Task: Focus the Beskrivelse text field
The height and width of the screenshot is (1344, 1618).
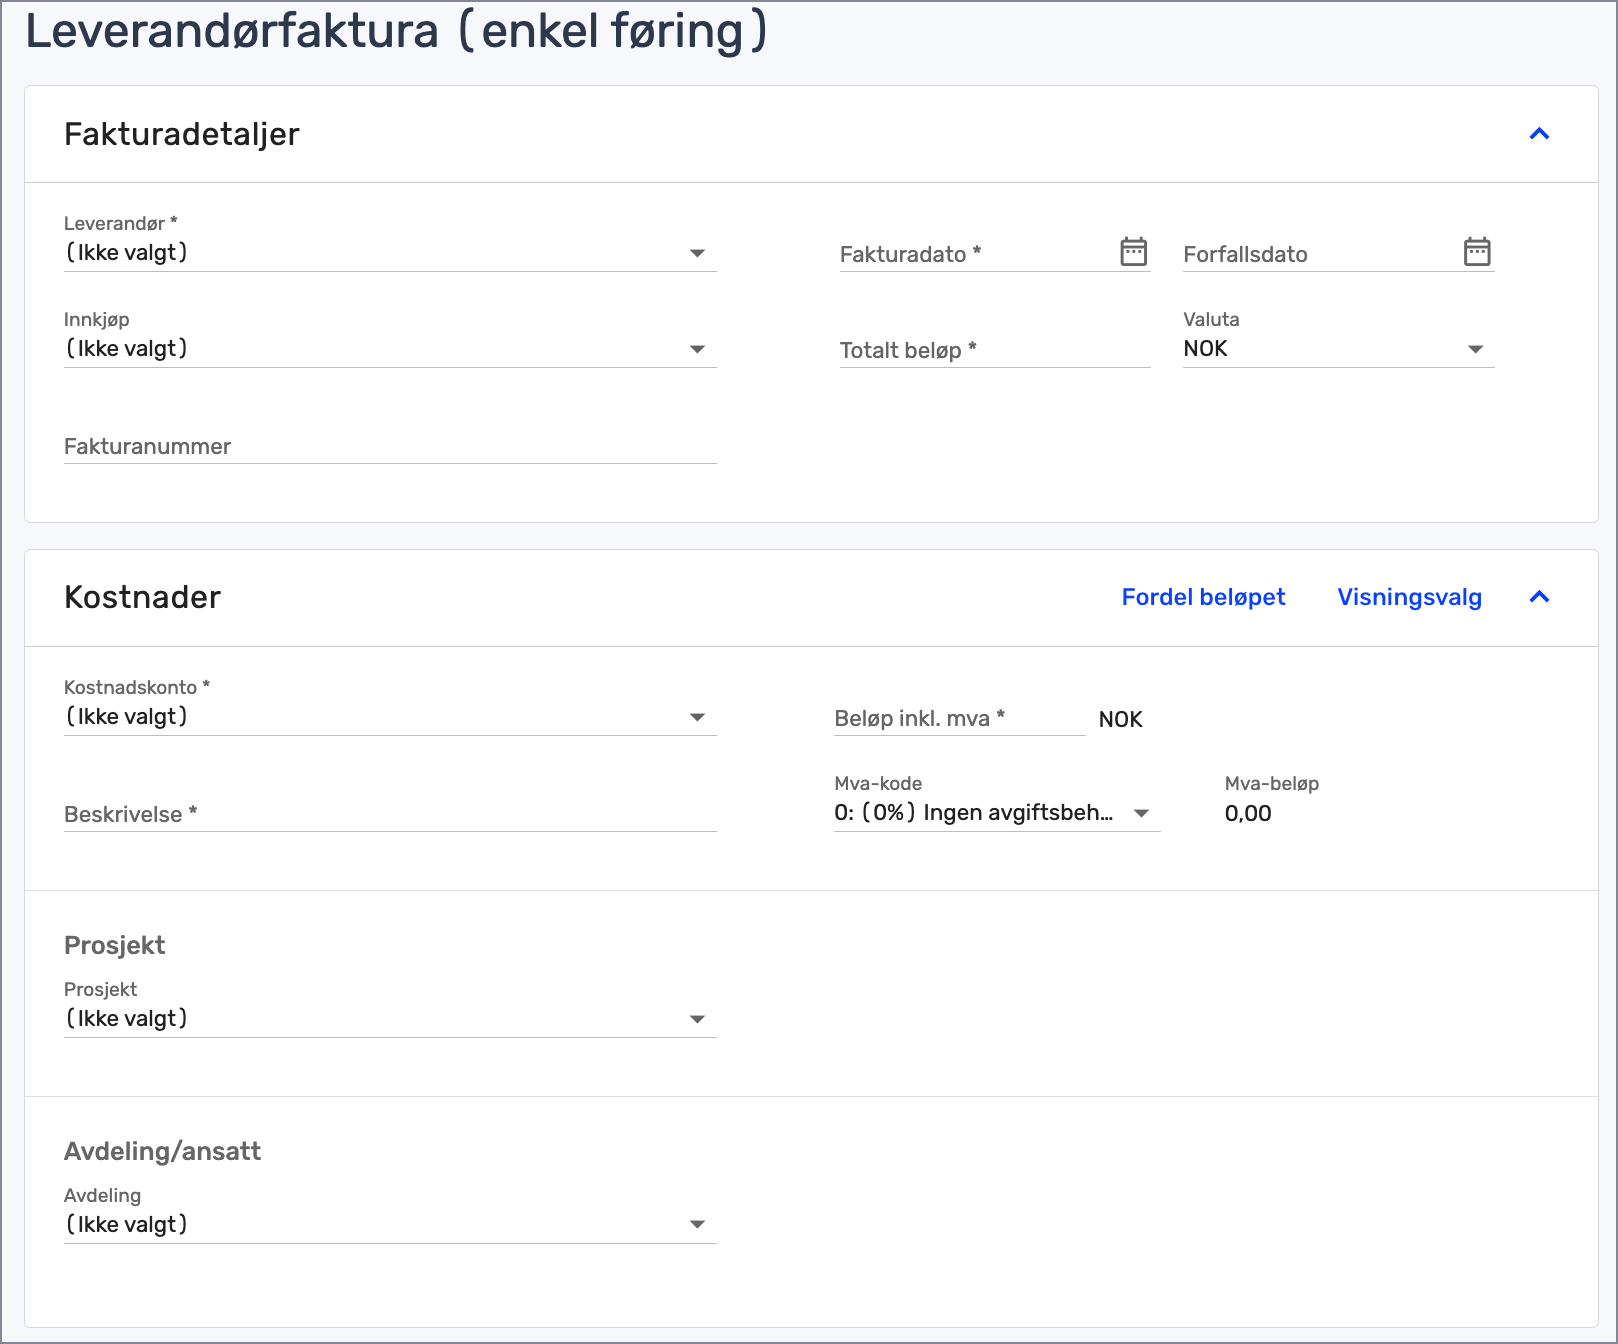Action: tap(390, 814)
